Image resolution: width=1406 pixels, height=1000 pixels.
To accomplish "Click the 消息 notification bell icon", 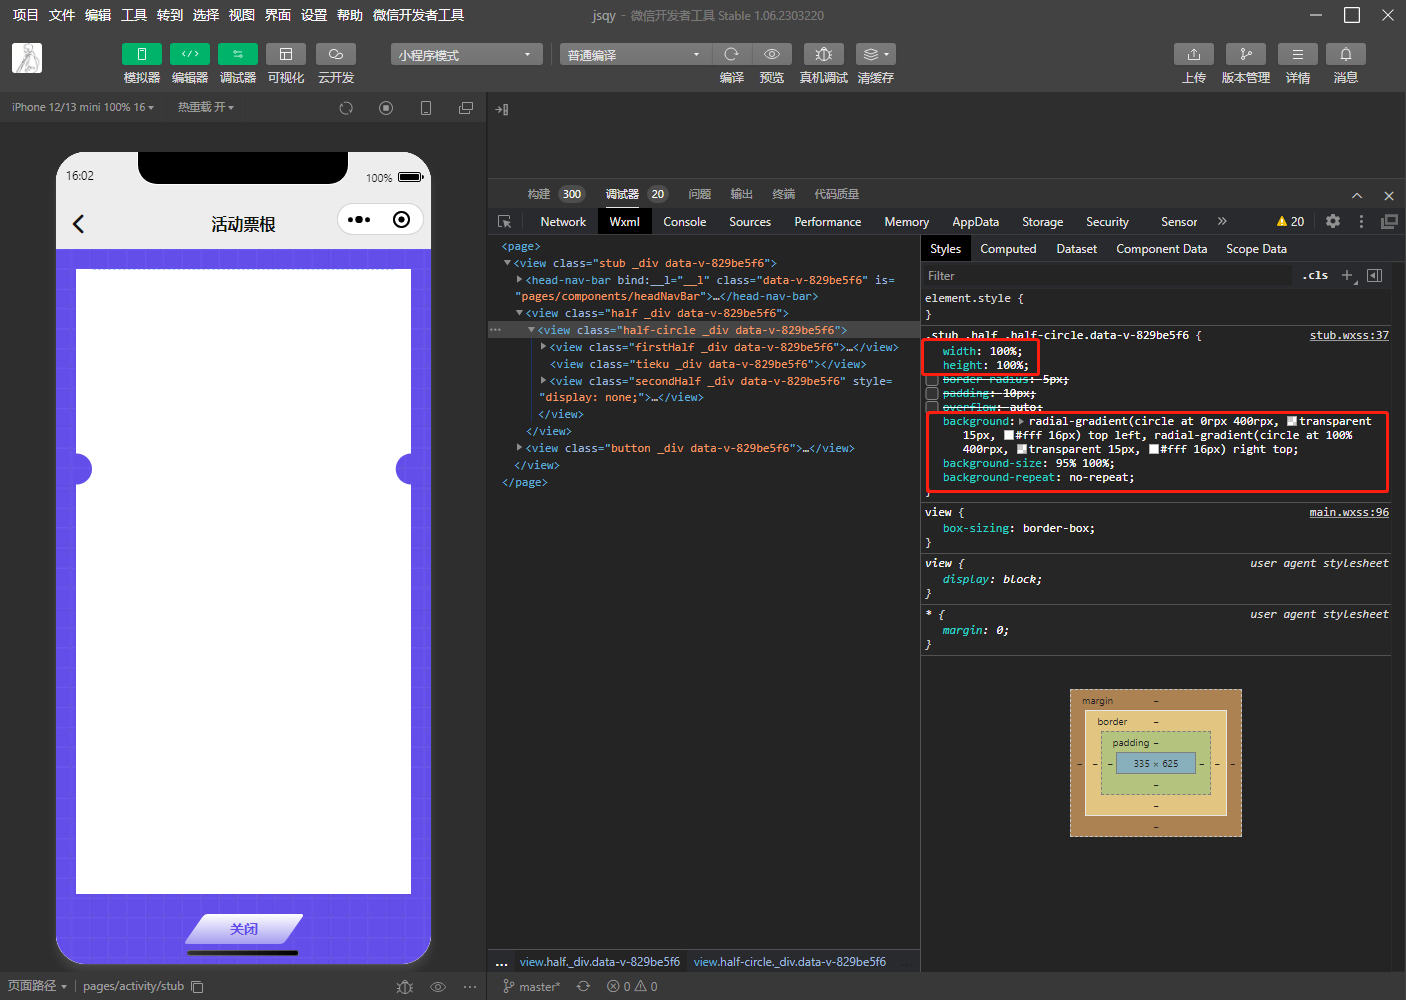I will pyautogui.click(x=1345, y=54).
